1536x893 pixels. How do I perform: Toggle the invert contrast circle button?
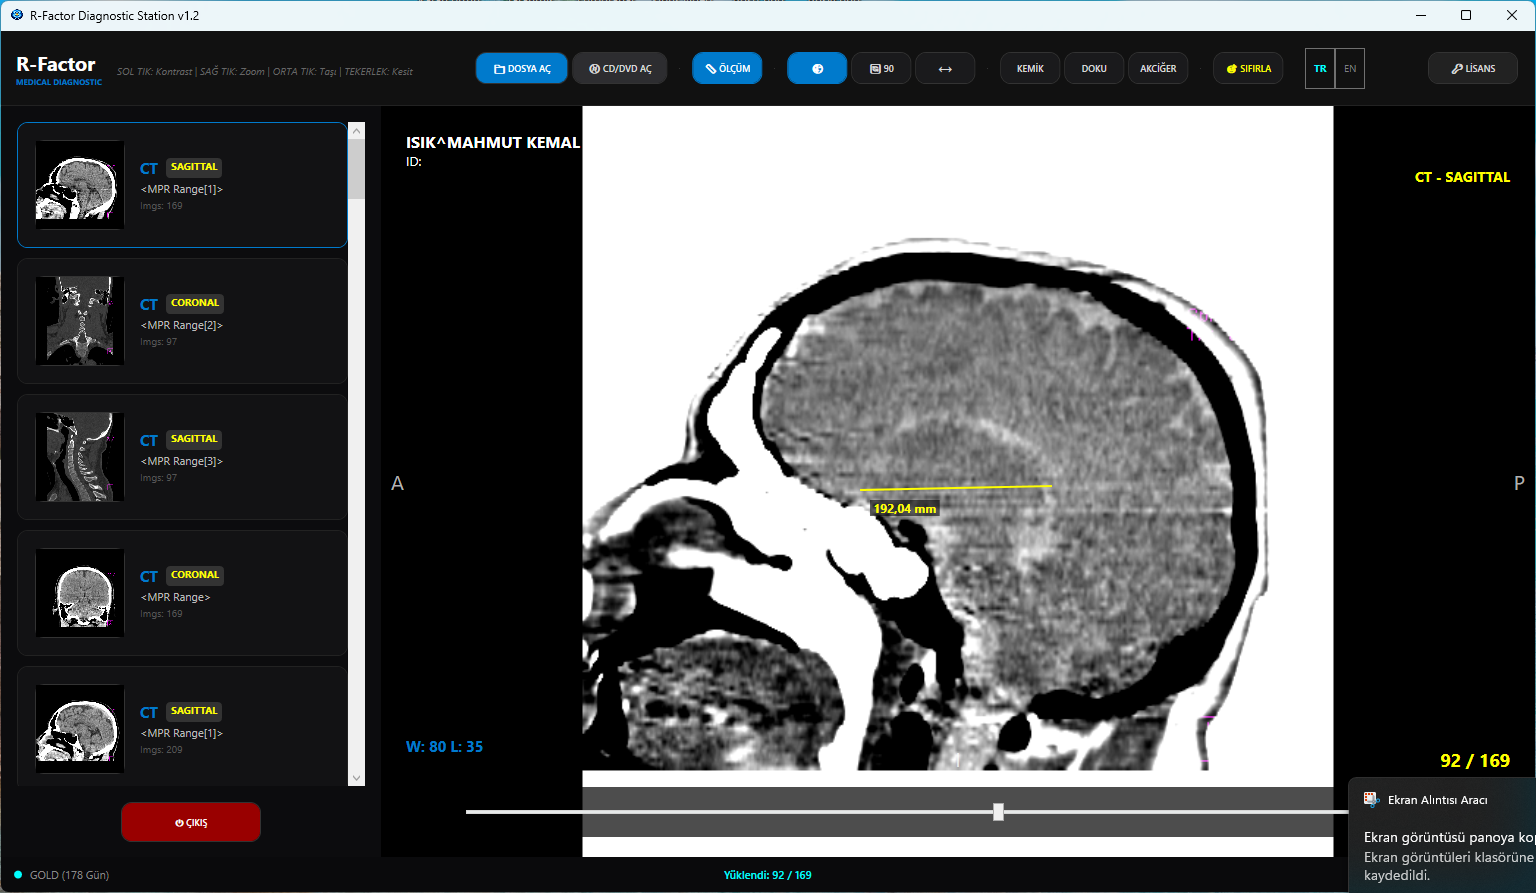817,69
